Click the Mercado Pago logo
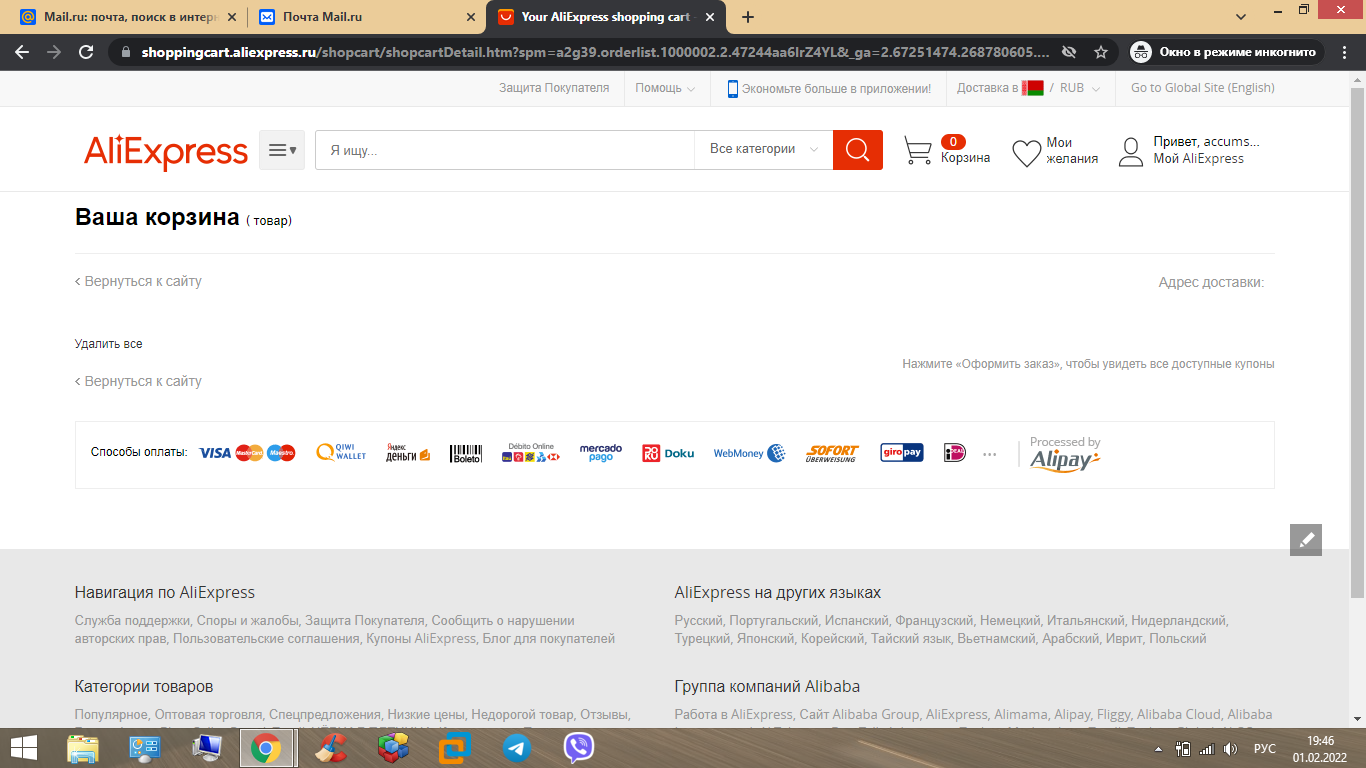1366x768 pixels. point(601,453)
